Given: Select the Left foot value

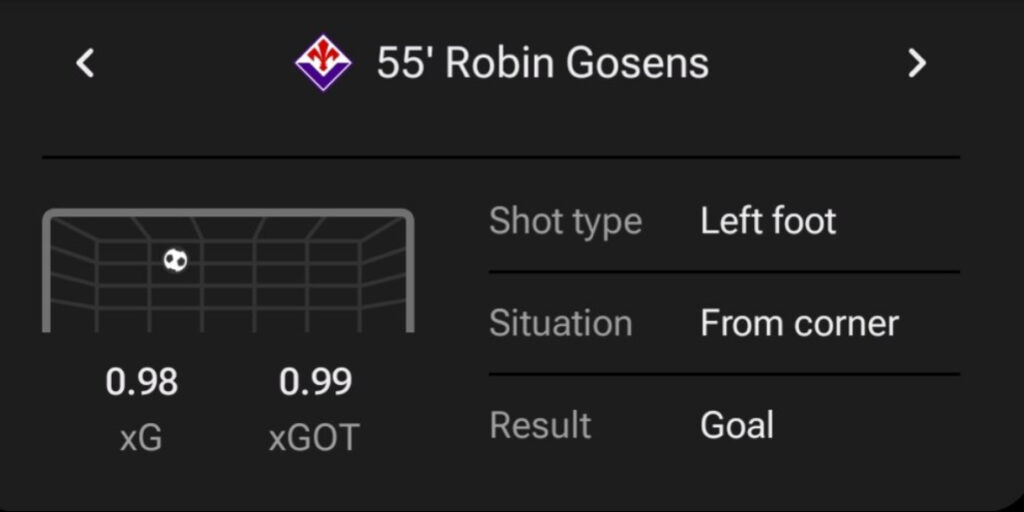Looking at the screenshot, I should (x=768, y=221).
